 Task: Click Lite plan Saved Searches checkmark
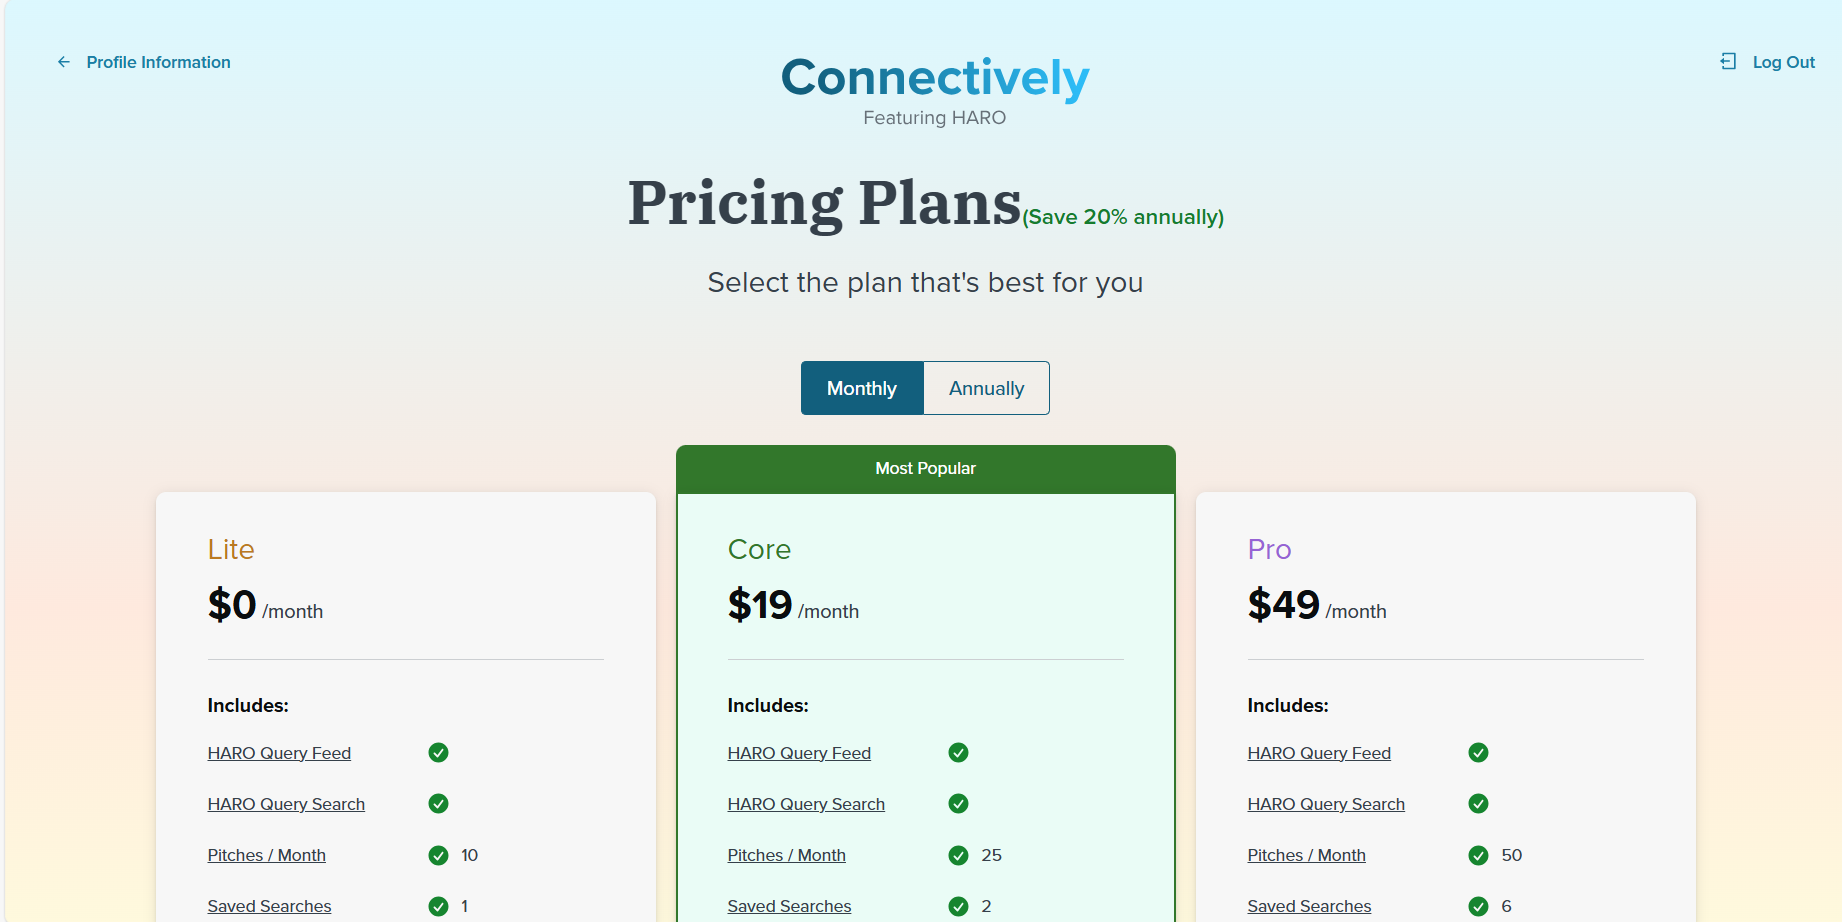pyautogui.click(x=438, y=906)
